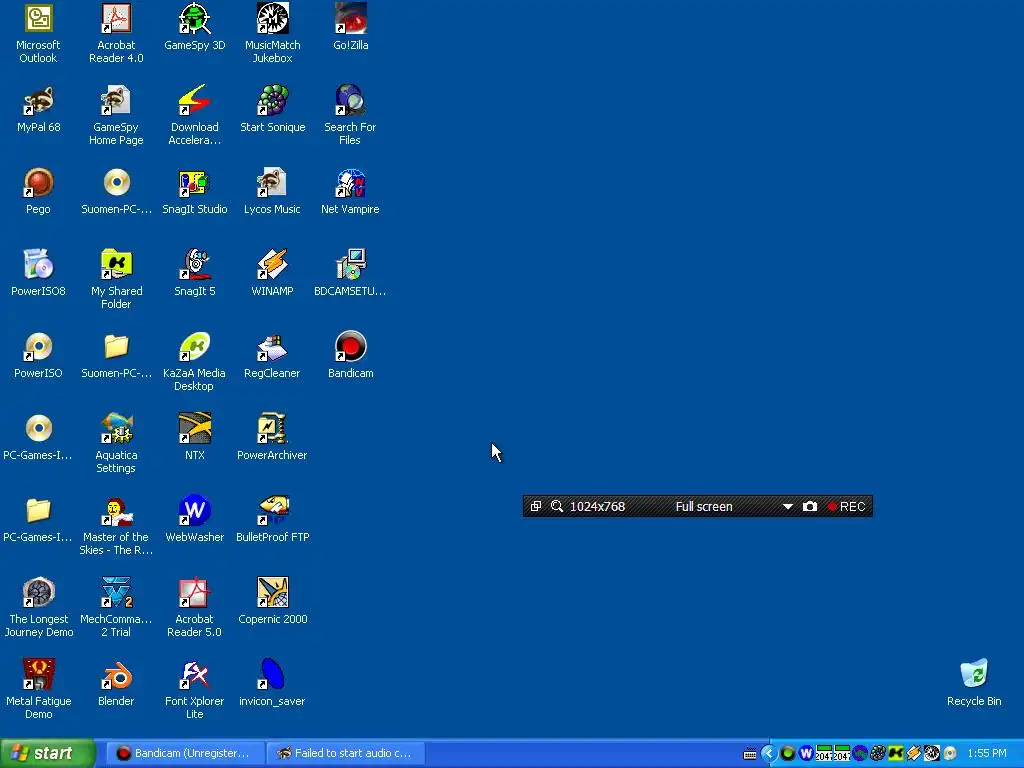The image size is (1024, 768).
Task: Open the Bandicam mode dropdown arrow
Action: click(788, 507)
